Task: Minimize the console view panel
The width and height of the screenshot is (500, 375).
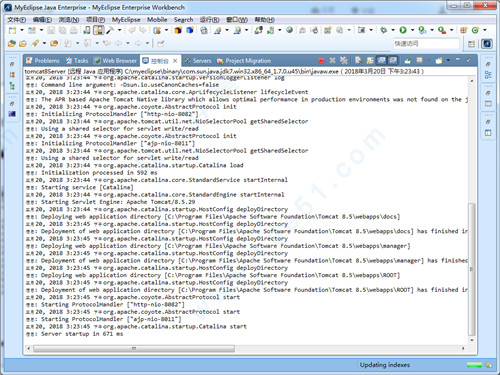Action: coord(458,60)
